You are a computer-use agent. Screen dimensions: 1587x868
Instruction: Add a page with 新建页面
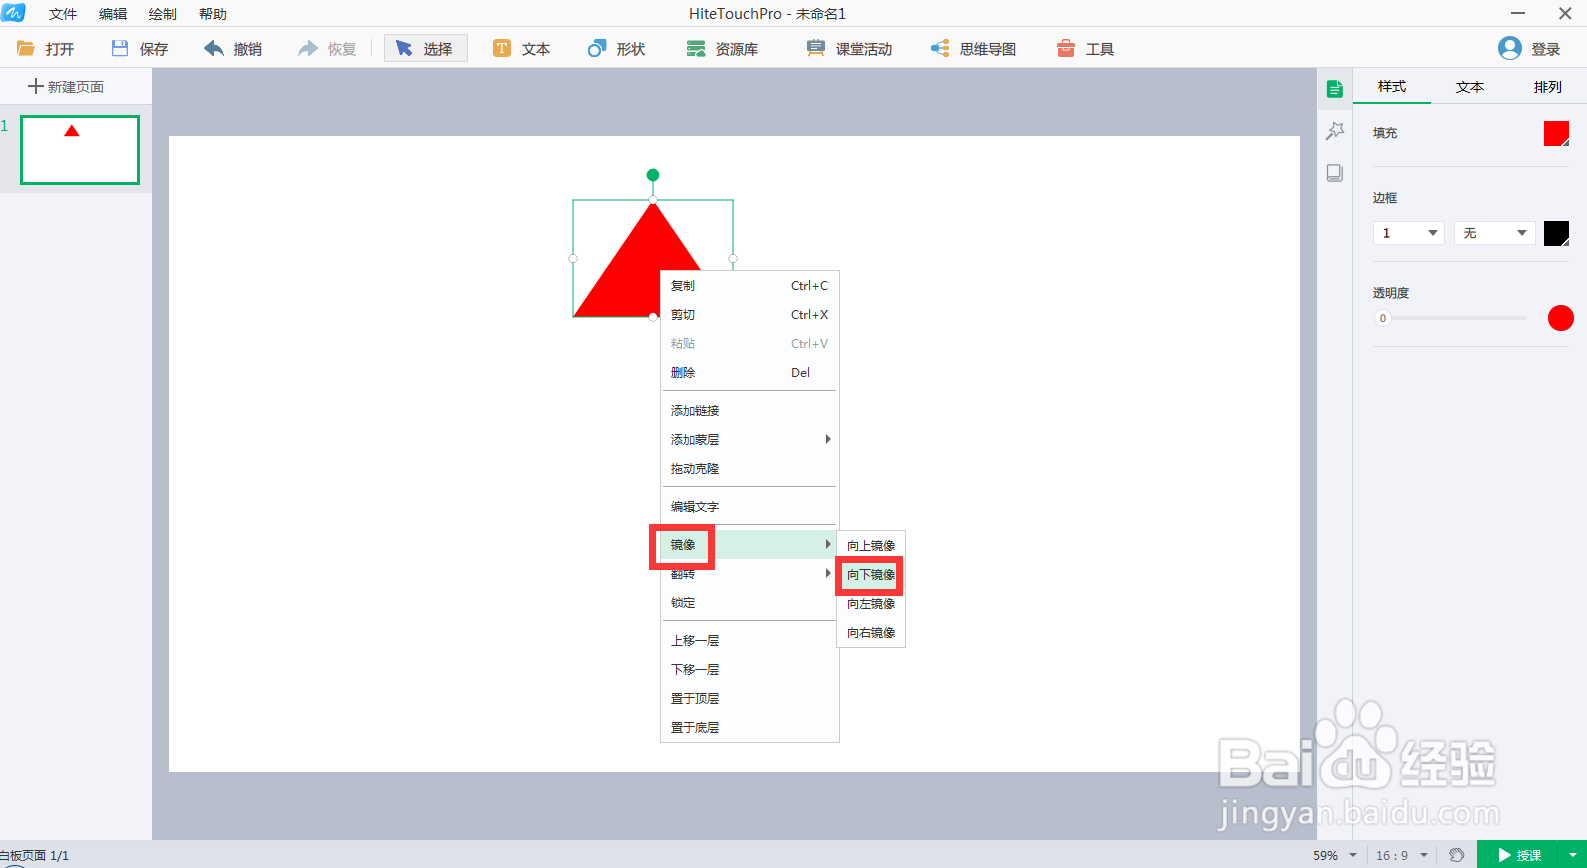tap(66, 87)
